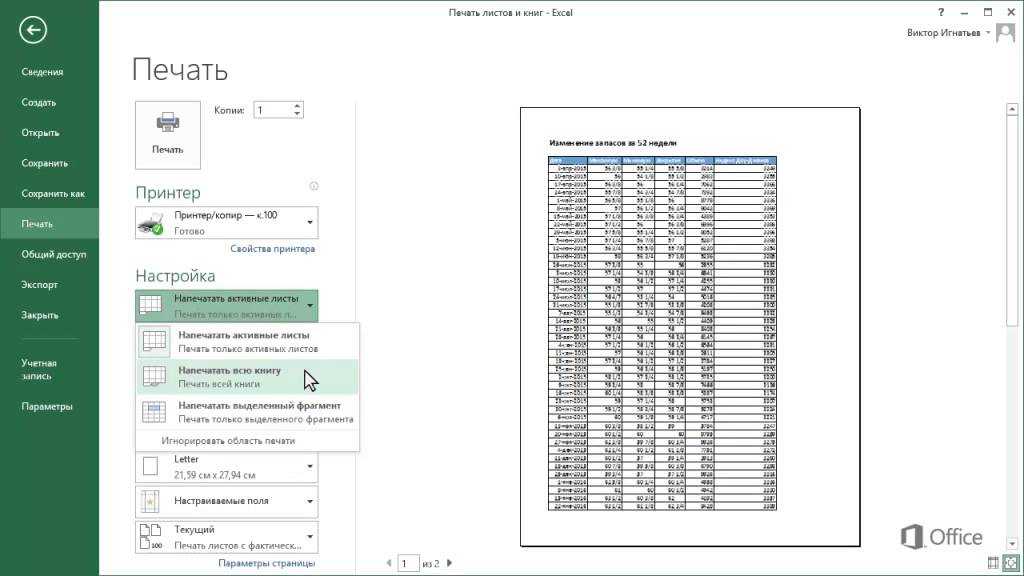The image size is (1024, 576).
Task: Click the printer info icon next to Принтер
Action: pyautogui.click(x=313, y=186)
